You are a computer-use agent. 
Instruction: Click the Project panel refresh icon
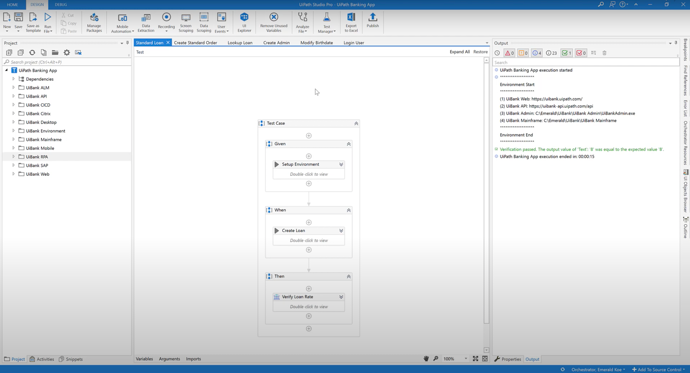pyautogui.click(x=32, y=52)
